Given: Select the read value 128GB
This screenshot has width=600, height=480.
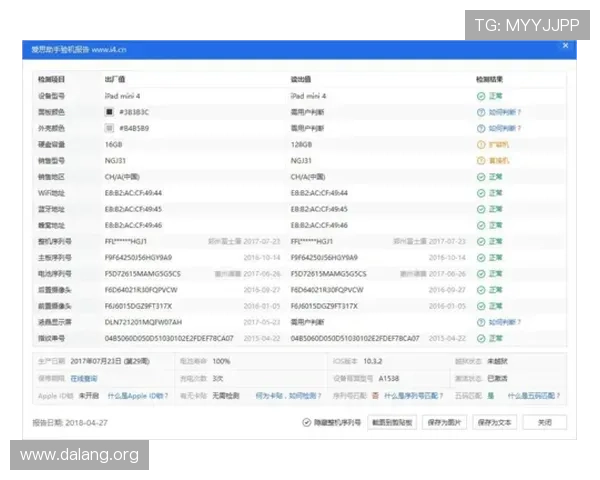Looking at the screenshot, I should [301, 145].
